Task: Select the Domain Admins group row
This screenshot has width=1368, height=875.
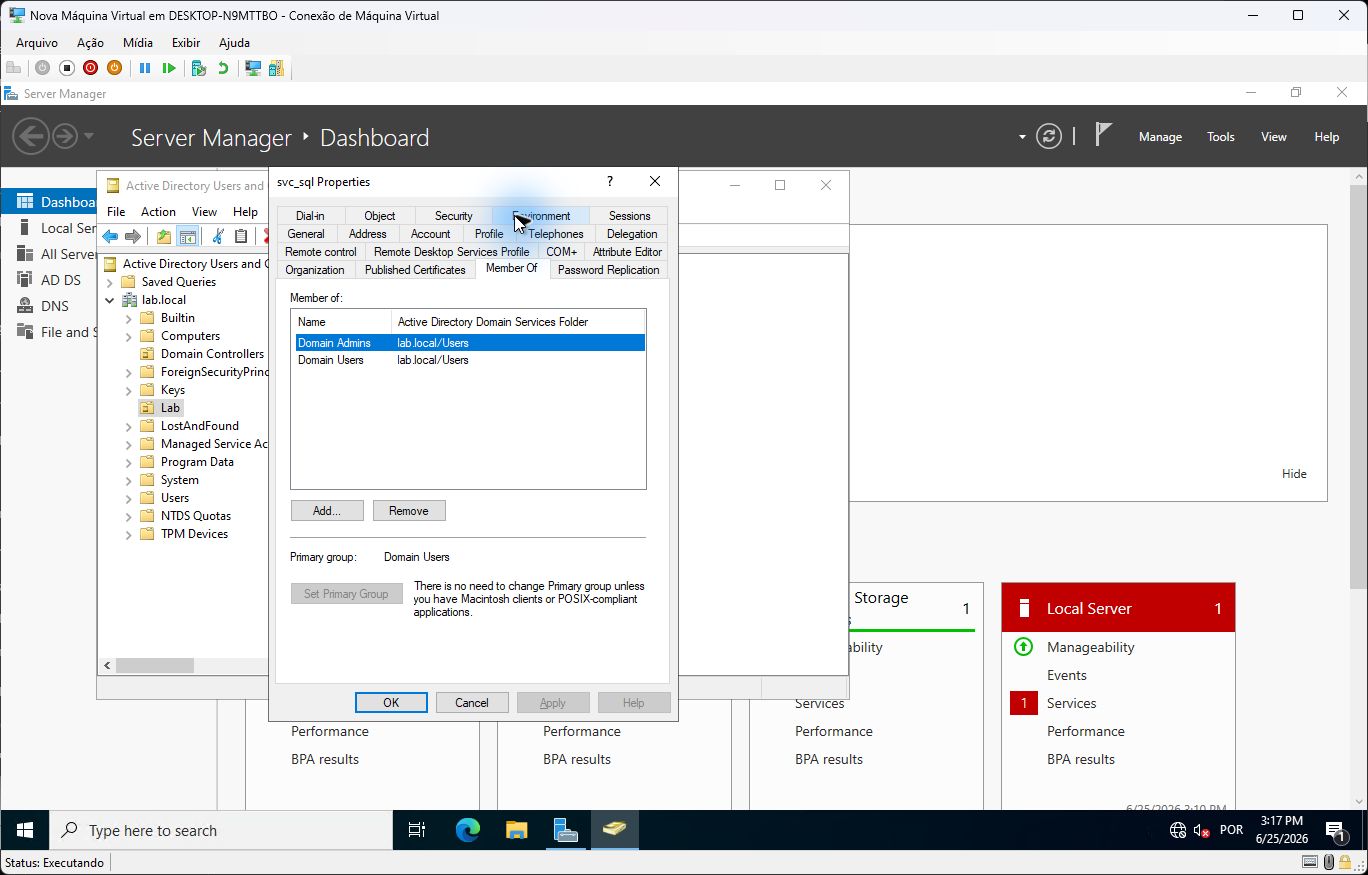Action: (x=468, y=343)
